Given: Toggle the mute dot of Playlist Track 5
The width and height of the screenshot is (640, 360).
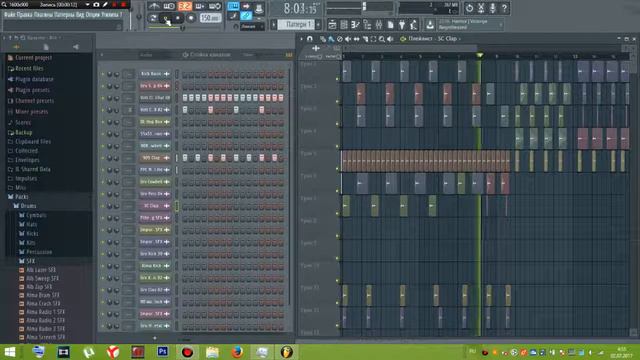Looking at the screenshot, I should click(x=338, y=168).
